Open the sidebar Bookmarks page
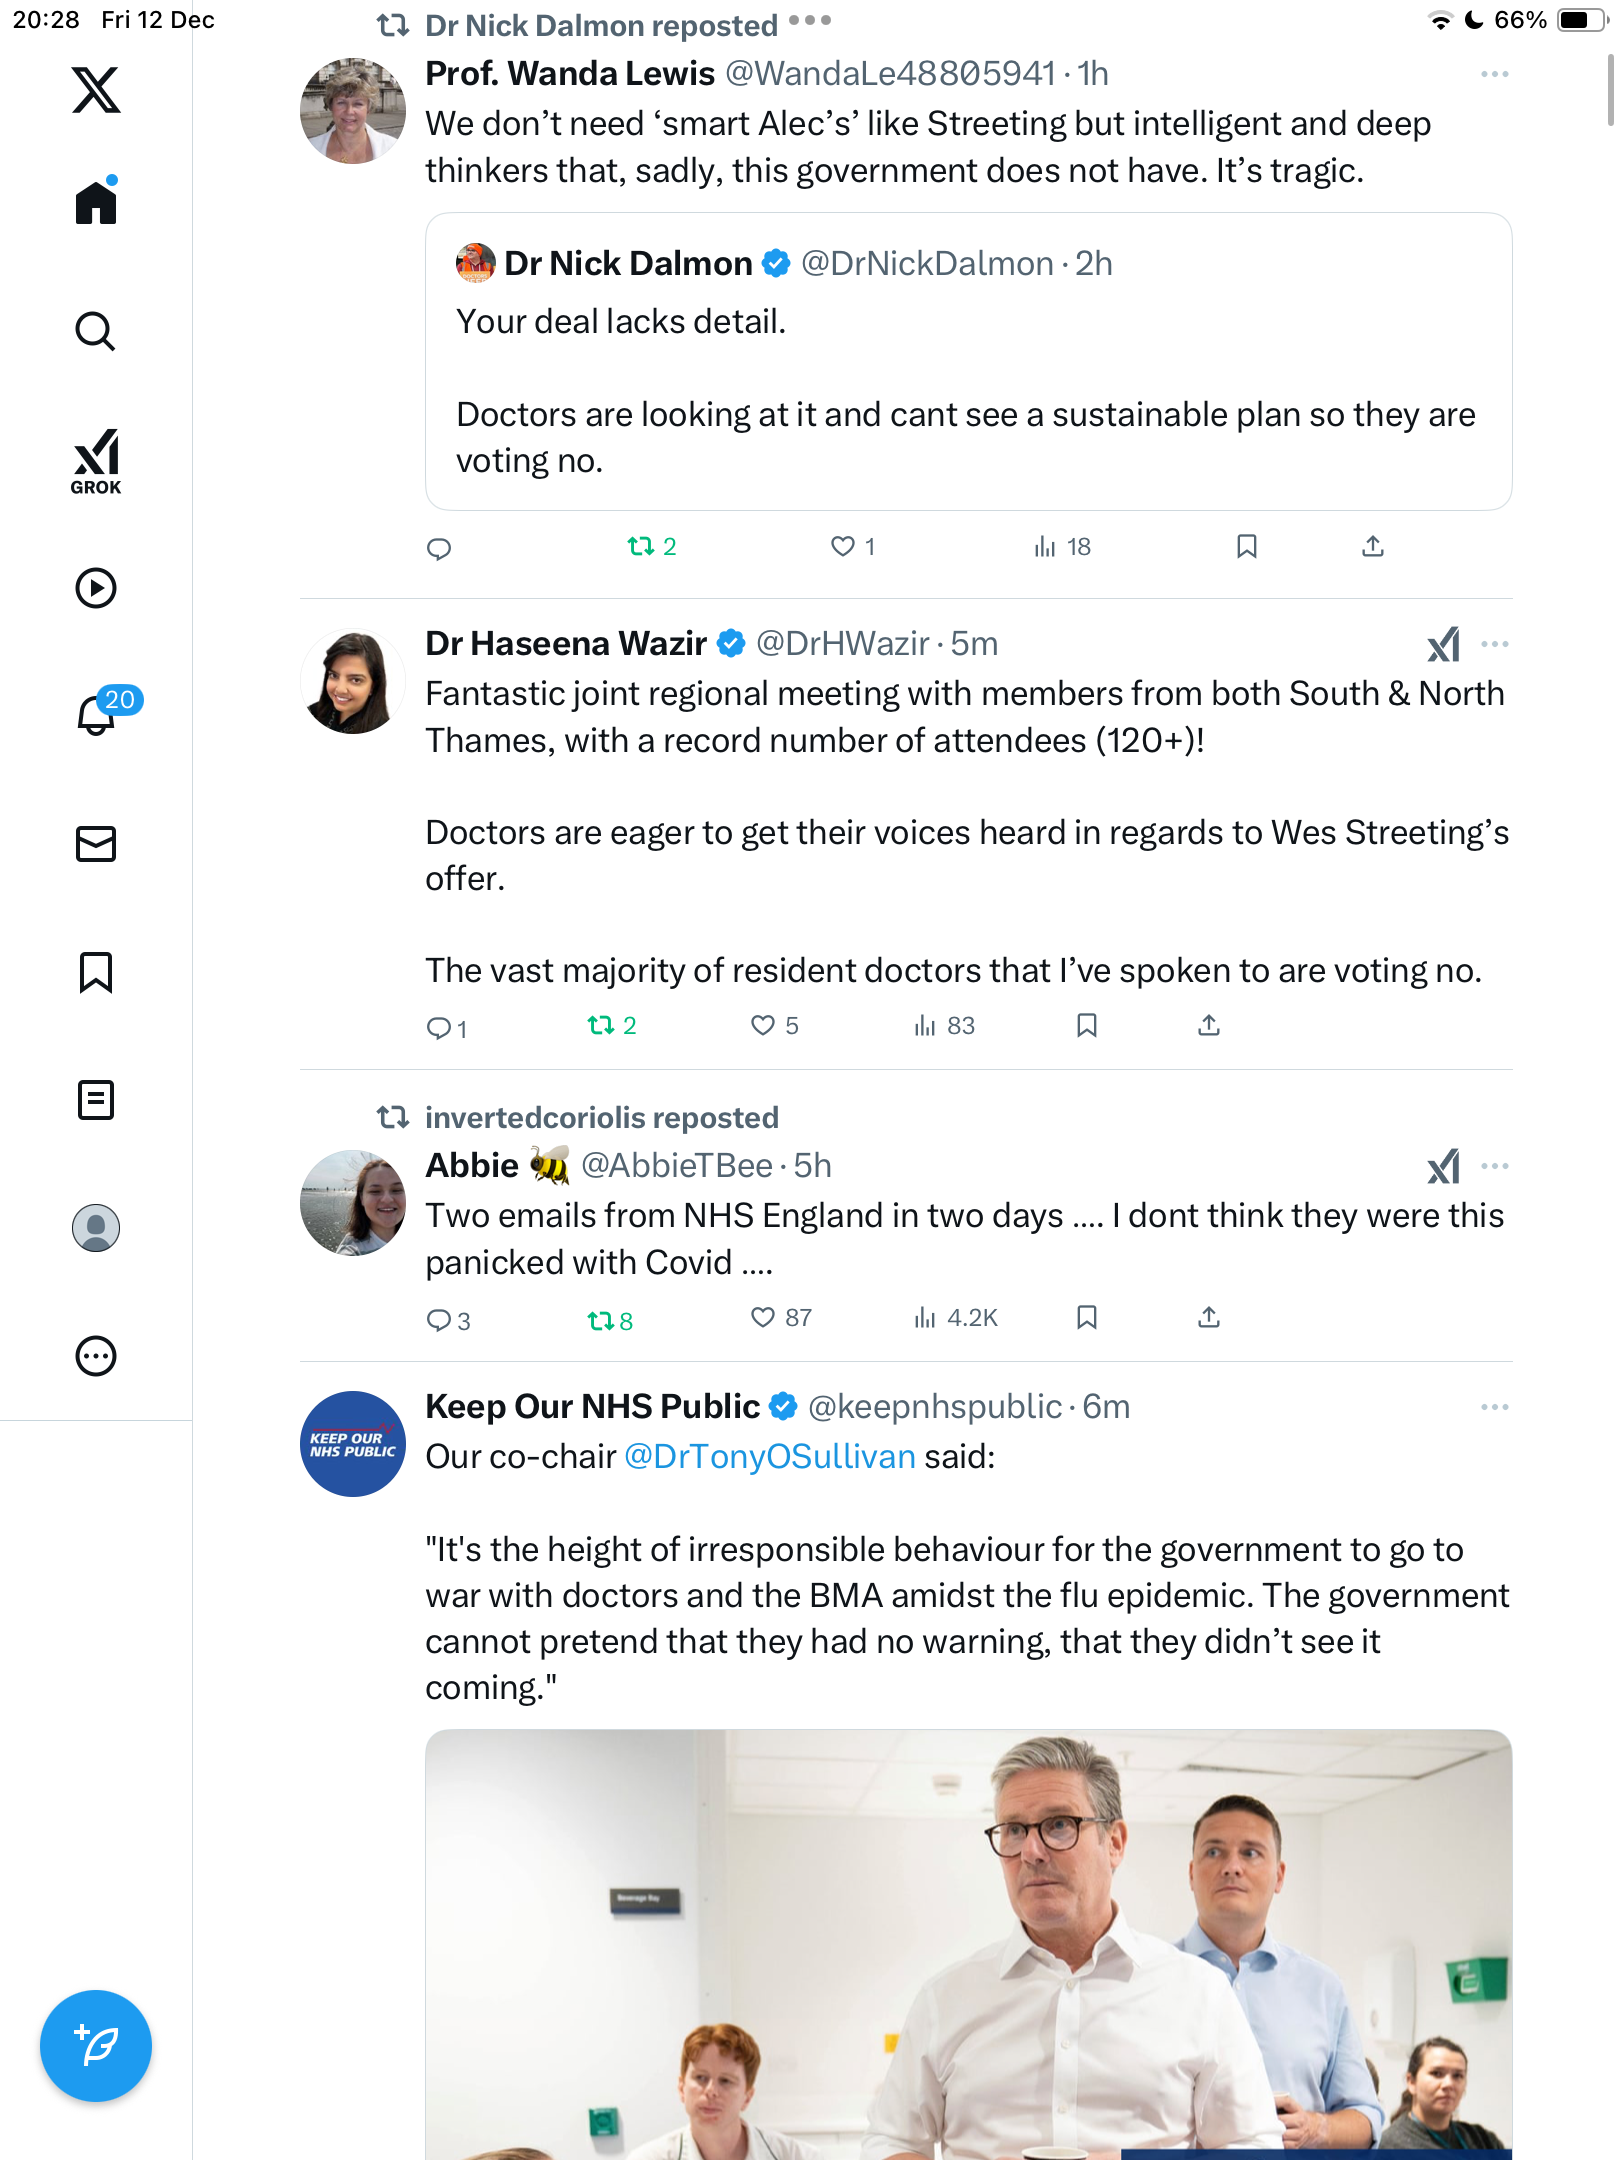The height and width of the screenshot is (2160, 1620). tap(96, 972)
